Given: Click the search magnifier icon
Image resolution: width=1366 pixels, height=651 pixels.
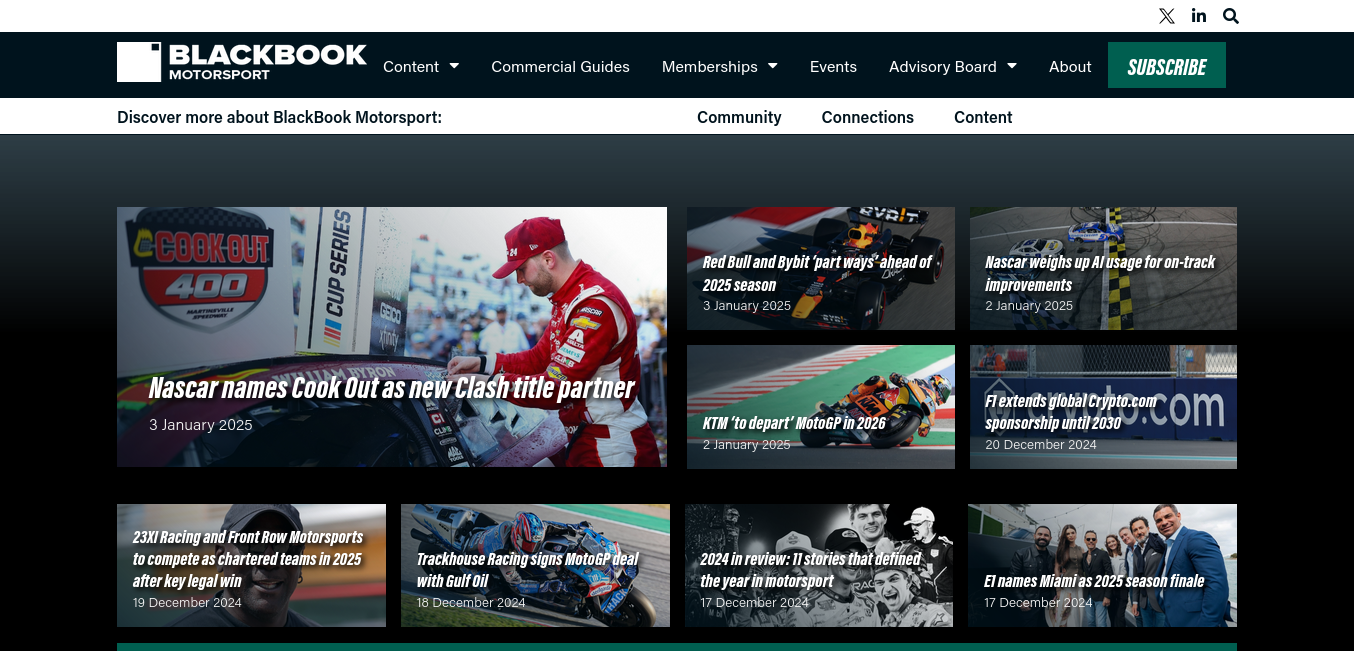Looking at the screenshot, I should [x=1231, y=16].
